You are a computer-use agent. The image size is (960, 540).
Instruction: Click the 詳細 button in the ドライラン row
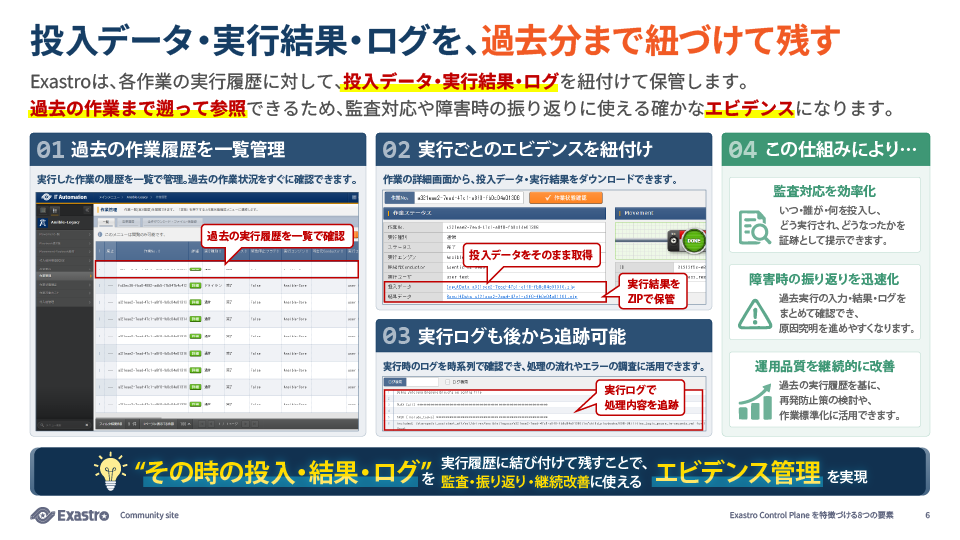(x=195, y=285)
